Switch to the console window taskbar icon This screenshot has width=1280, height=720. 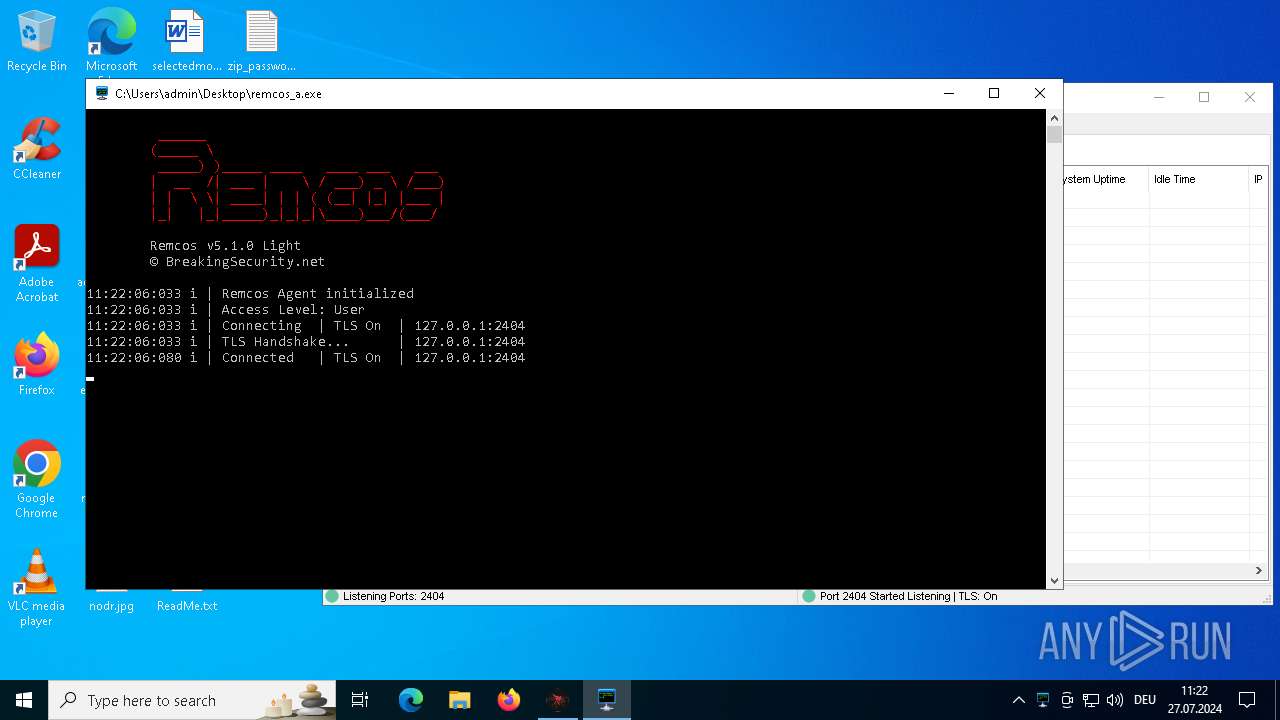click(x=606, y=700)
